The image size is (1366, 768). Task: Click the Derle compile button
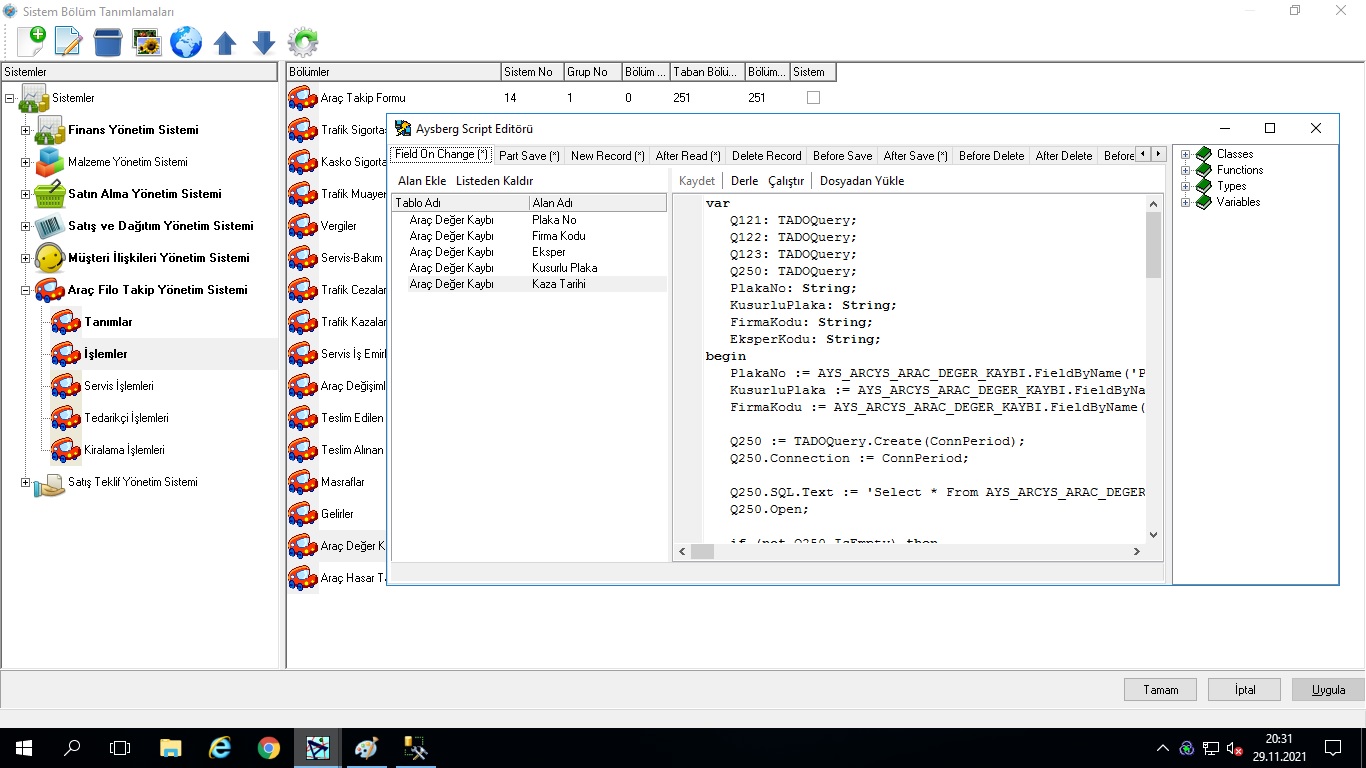click(x=744, y=181)
